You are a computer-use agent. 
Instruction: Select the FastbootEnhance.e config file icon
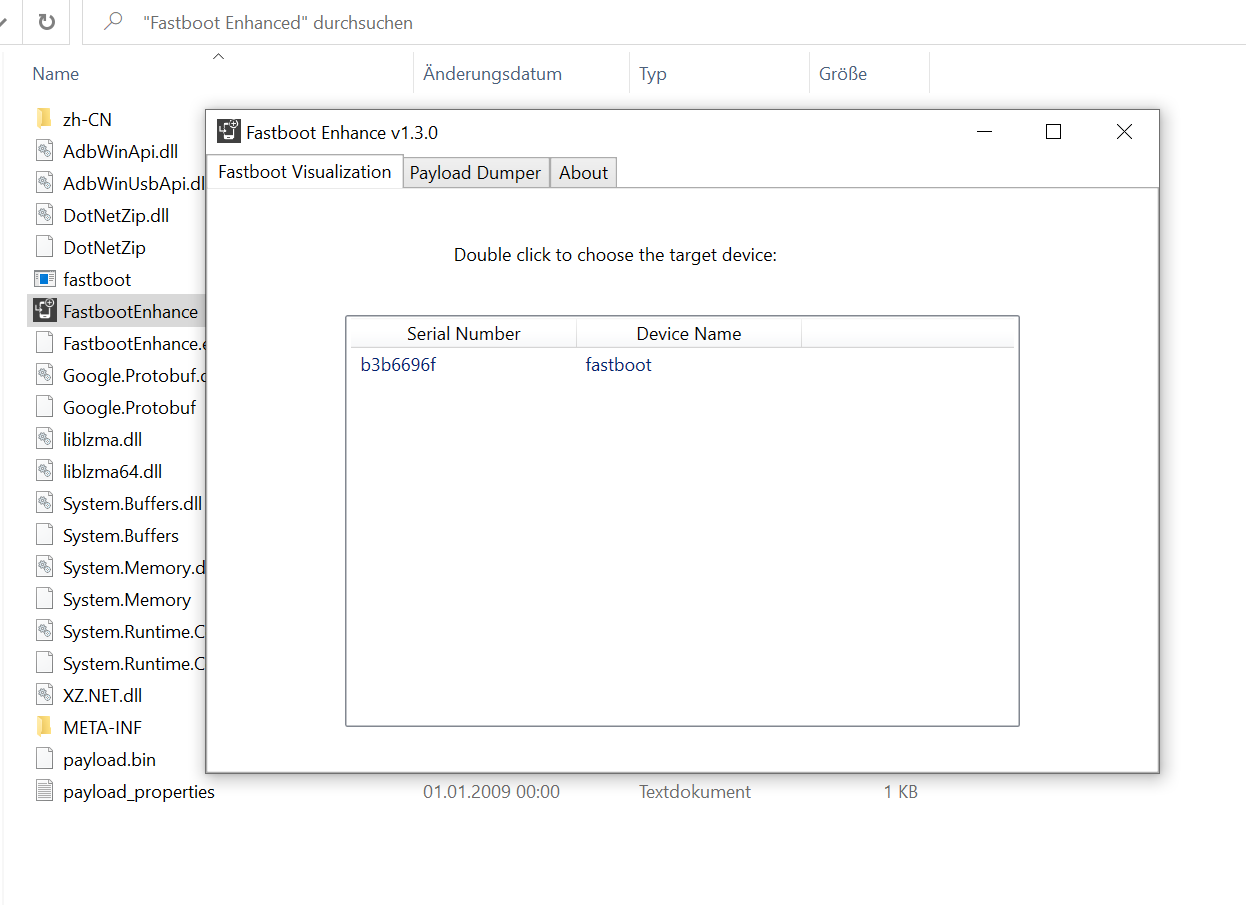(x=44, y=343)
